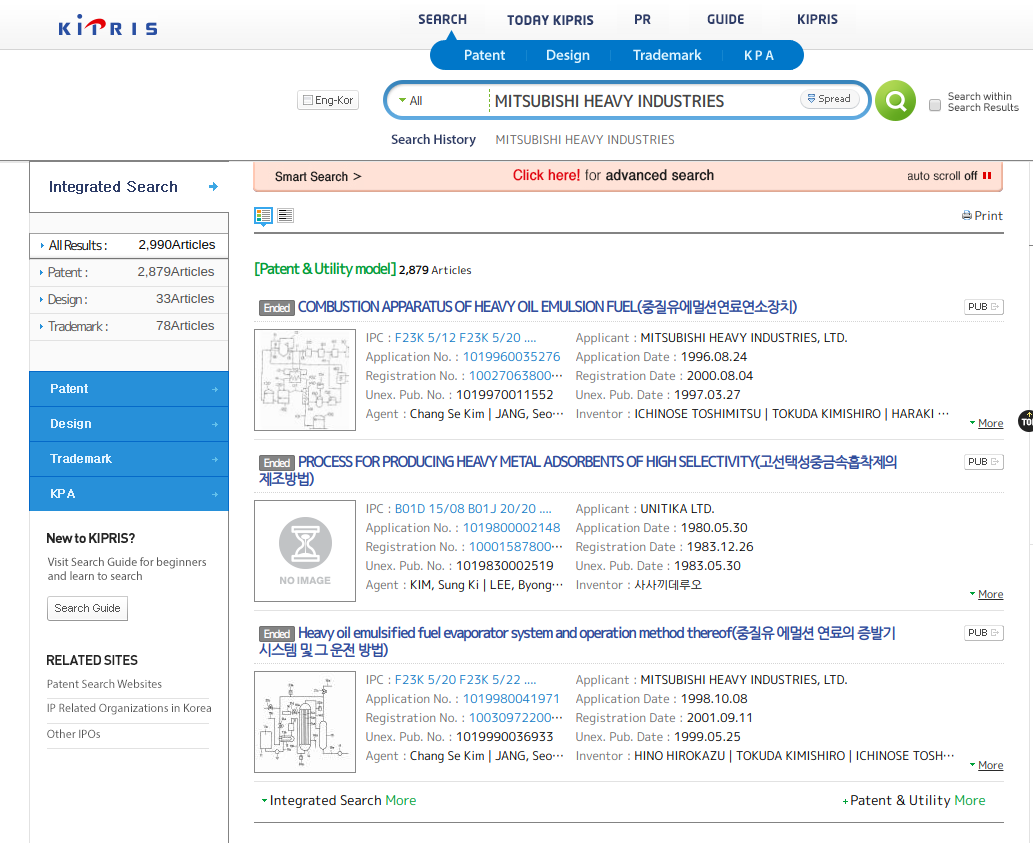Open drawing thumbnail of evaporator system patent
Viewport: 1033px width, 843px height.
tap(305, 722)
